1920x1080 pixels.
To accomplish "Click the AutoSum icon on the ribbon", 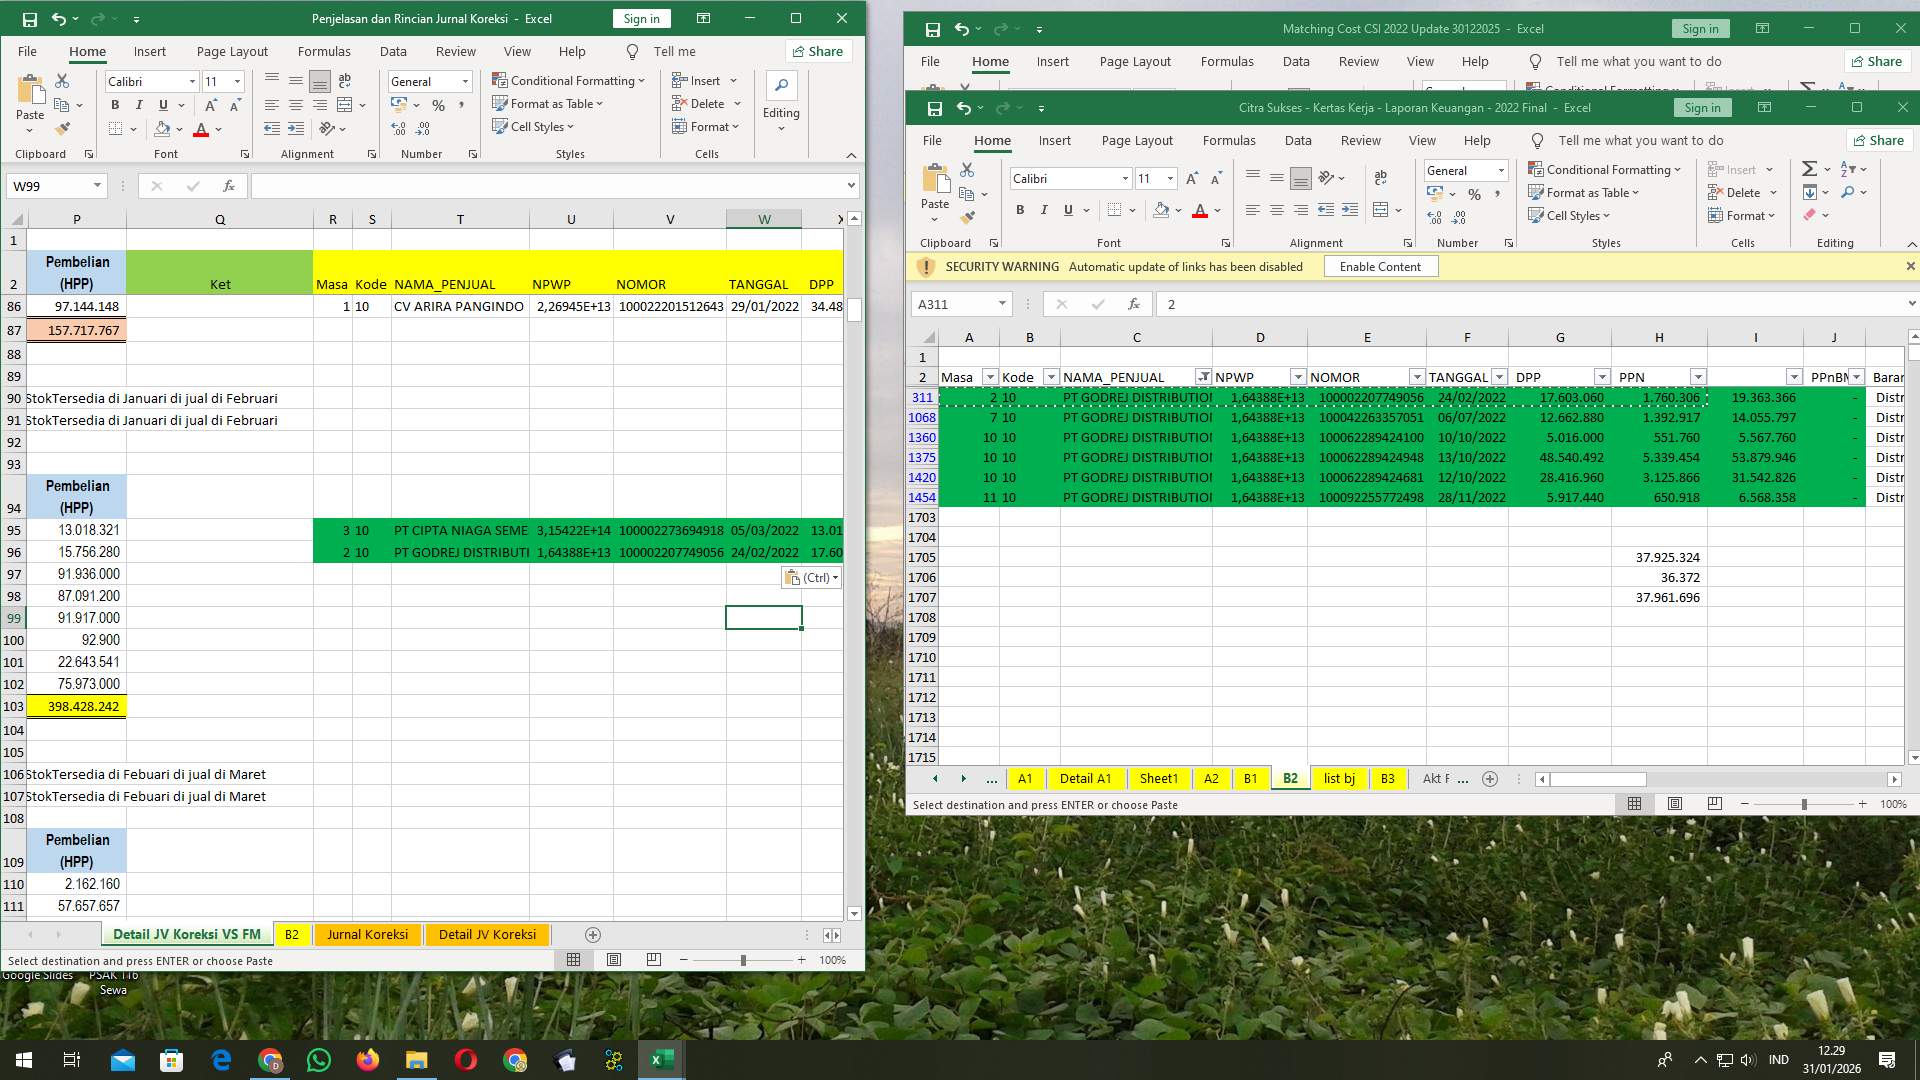I will click(1811, 169).
